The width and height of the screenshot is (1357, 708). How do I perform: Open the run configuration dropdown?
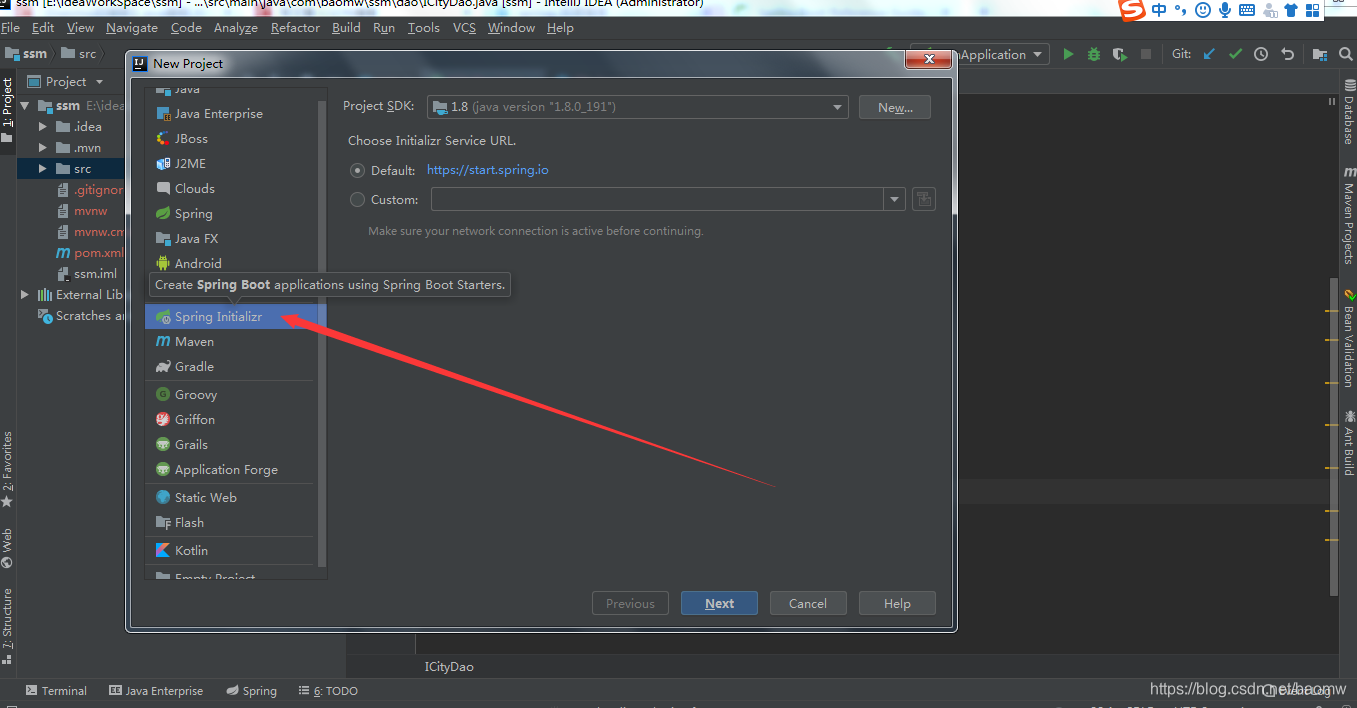[x=1038, y=54]
